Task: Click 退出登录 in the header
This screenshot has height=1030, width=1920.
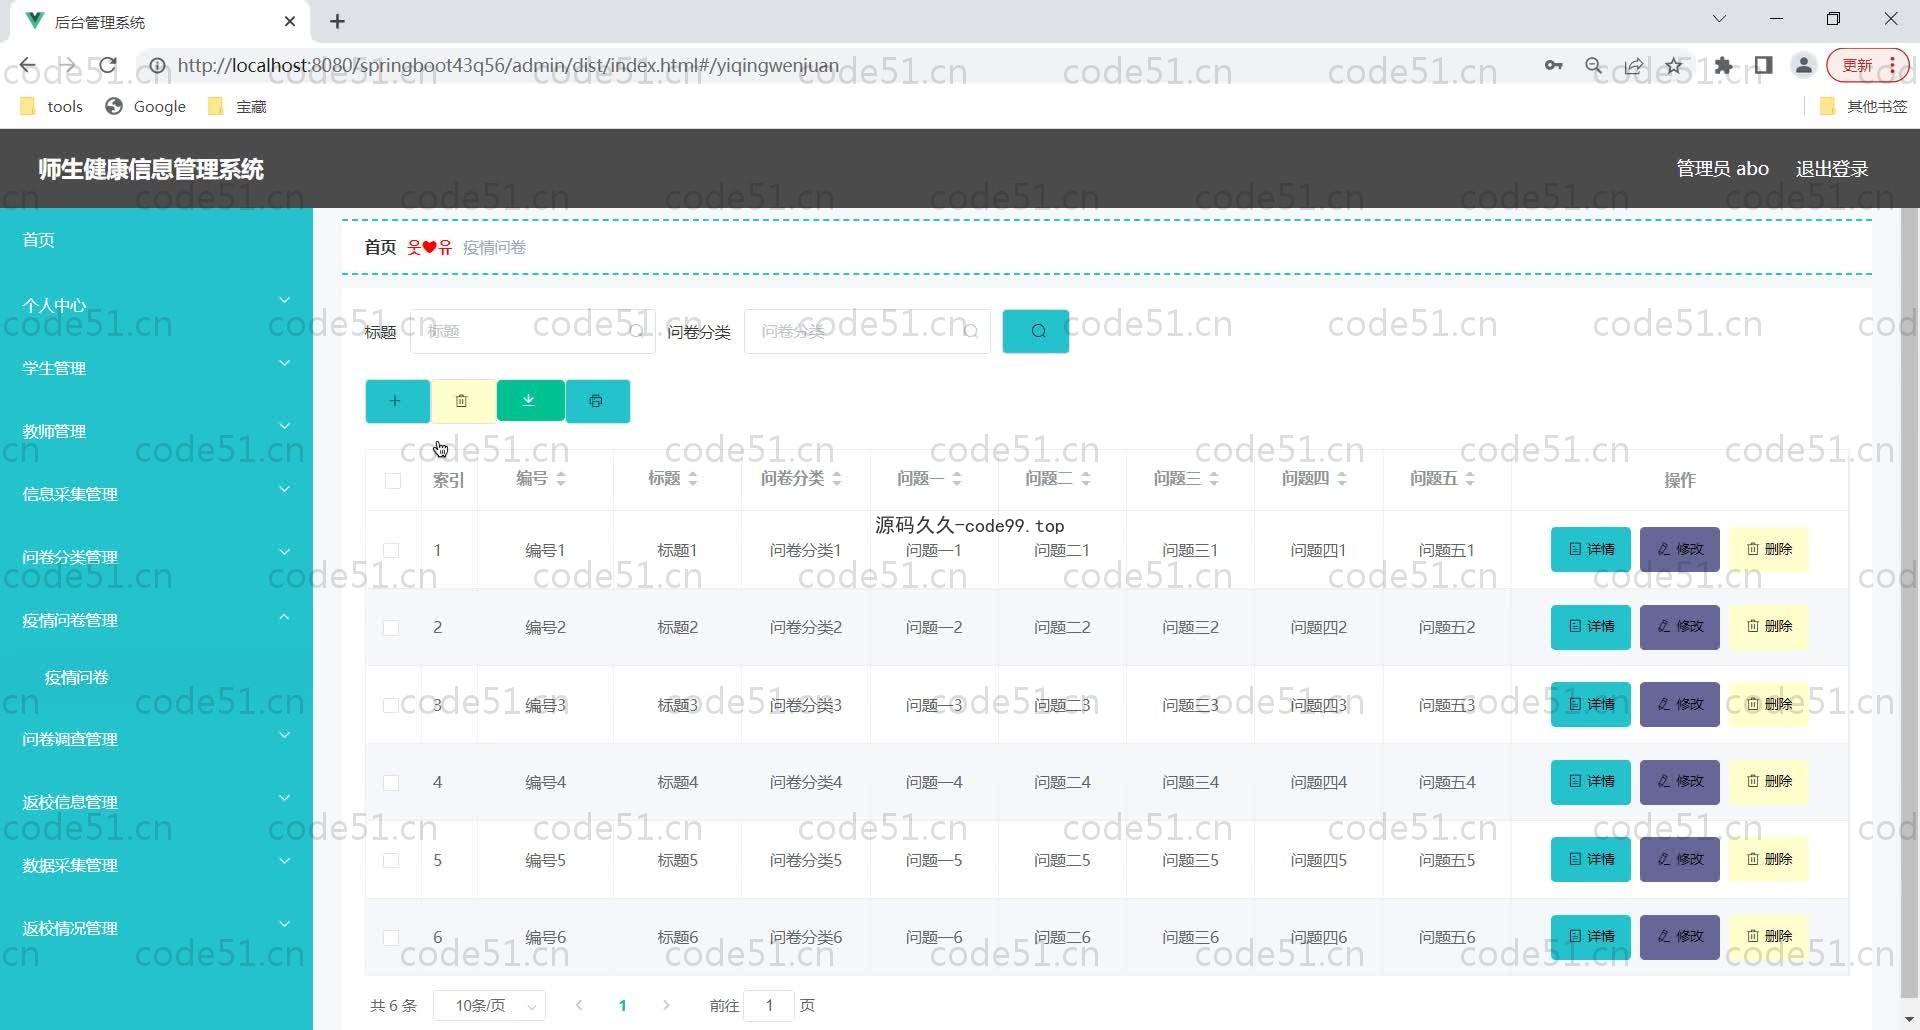Action: click(x=1831, y=169)
